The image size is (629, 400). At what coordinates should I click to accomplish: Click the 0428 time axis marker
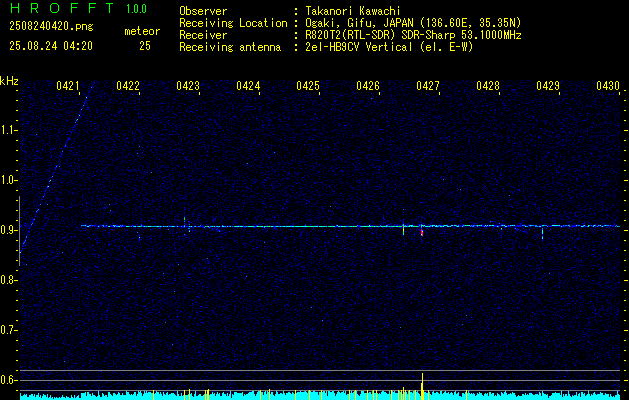click(488, 86)
